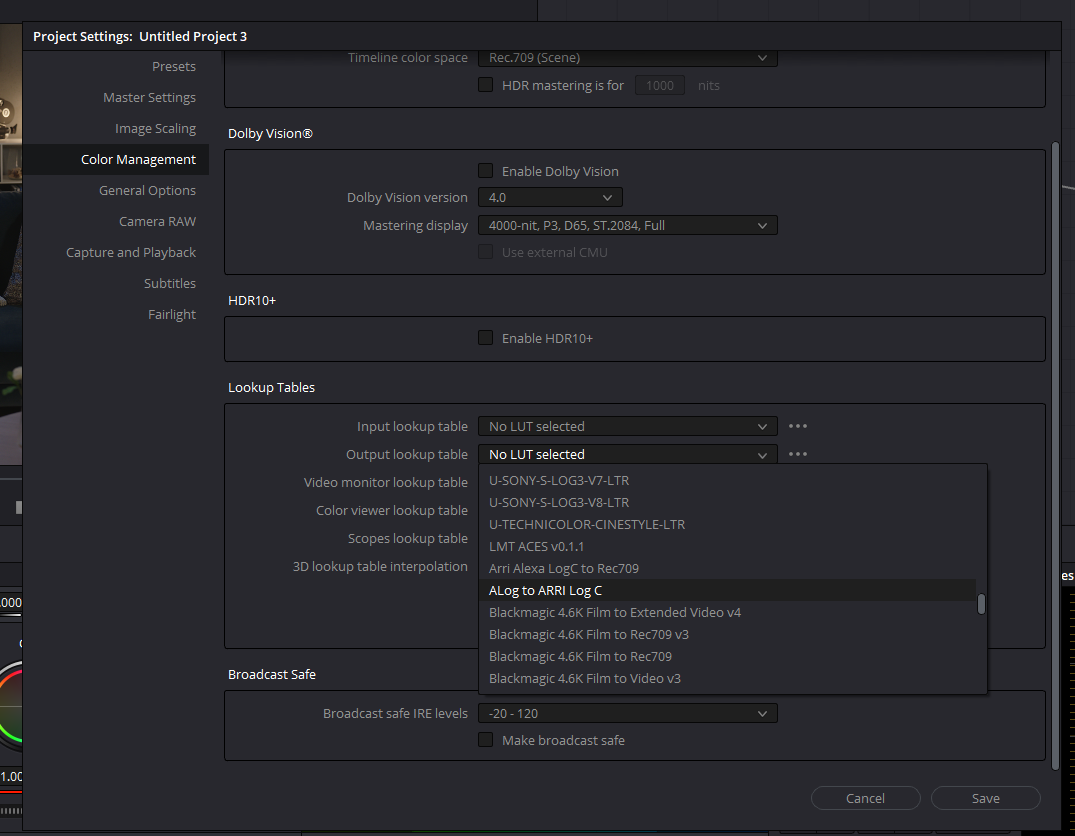The image size is (1075, 836).
Task: Tick Enable Dolby Vision checkbox
Action: coord(485,171)
